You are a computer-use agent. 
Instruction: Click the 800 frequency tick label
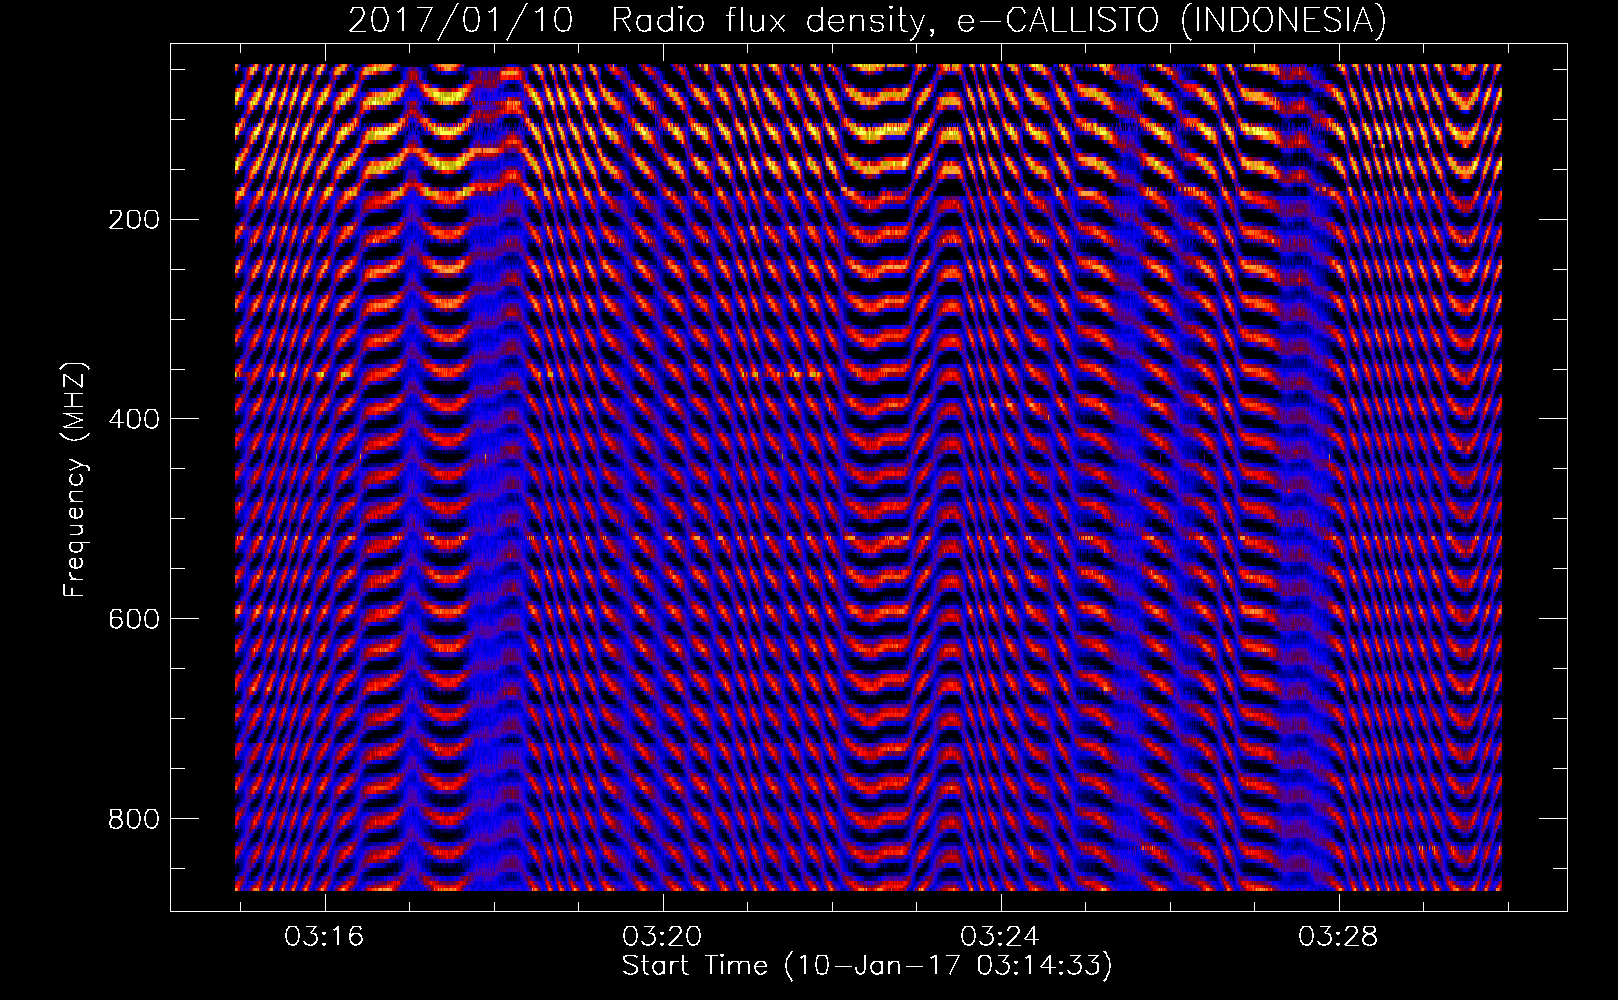tap(133, 819)
